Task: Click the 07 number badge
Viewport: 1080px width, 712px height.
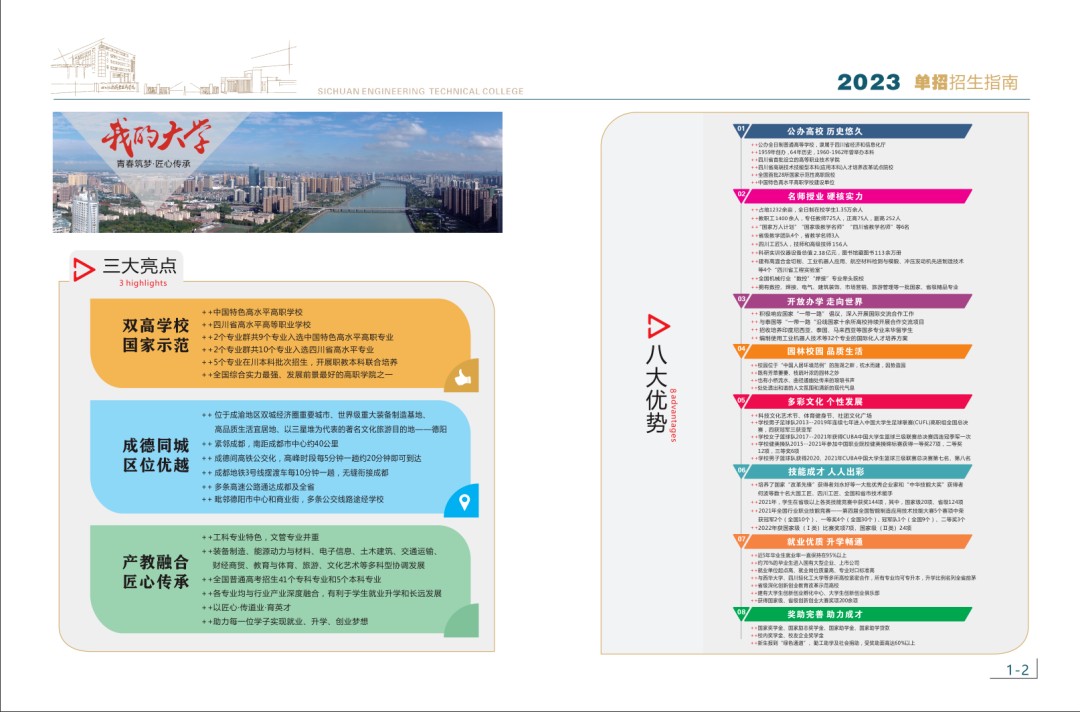Action: click(x=741, y=539)
